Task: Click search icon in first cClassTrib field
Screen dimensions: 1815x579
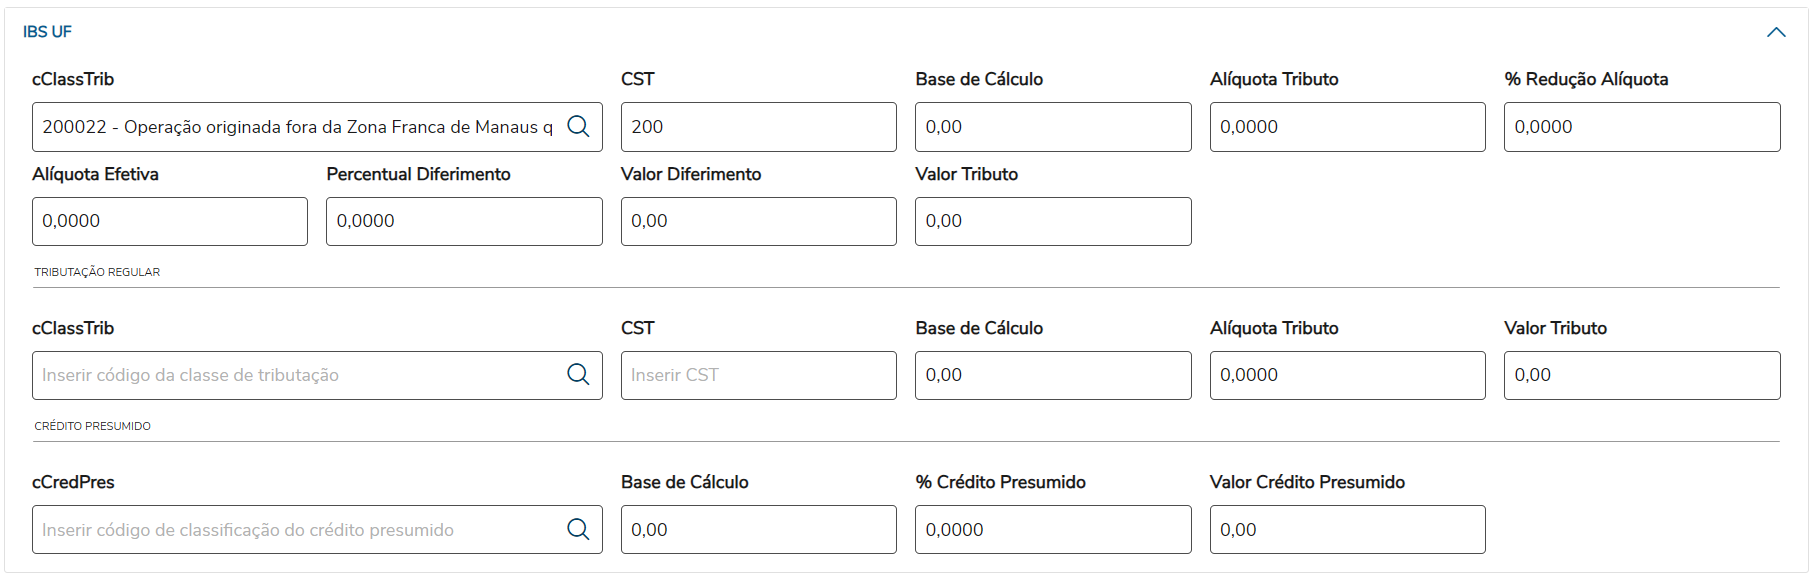Action: pos(578,127)
